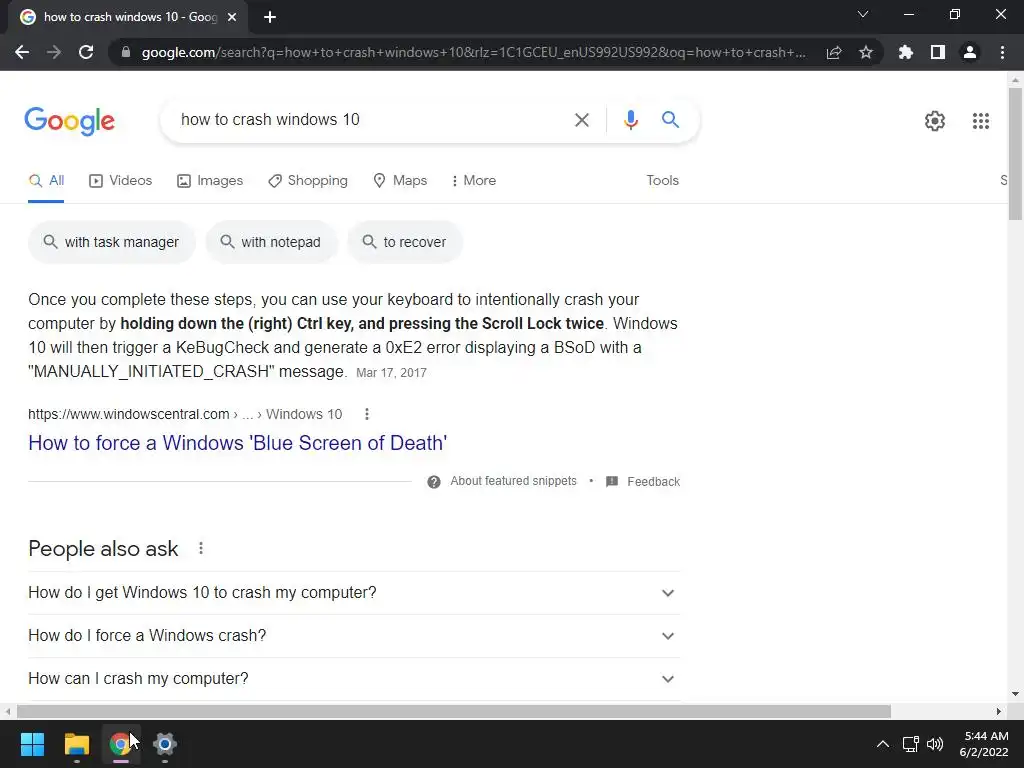
Task: Click the vertical scrollbar thumb
Action: pyautogui.click(x=1015, y=153)
